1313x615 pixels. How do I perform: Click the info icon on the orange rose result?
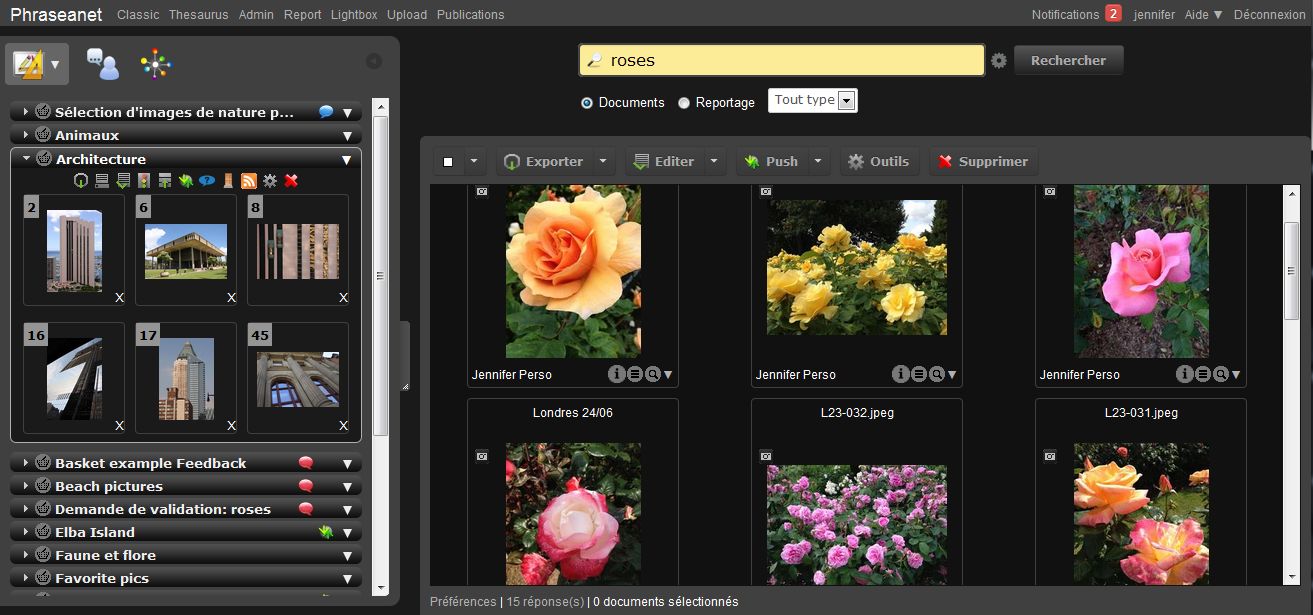pos(618,374)
